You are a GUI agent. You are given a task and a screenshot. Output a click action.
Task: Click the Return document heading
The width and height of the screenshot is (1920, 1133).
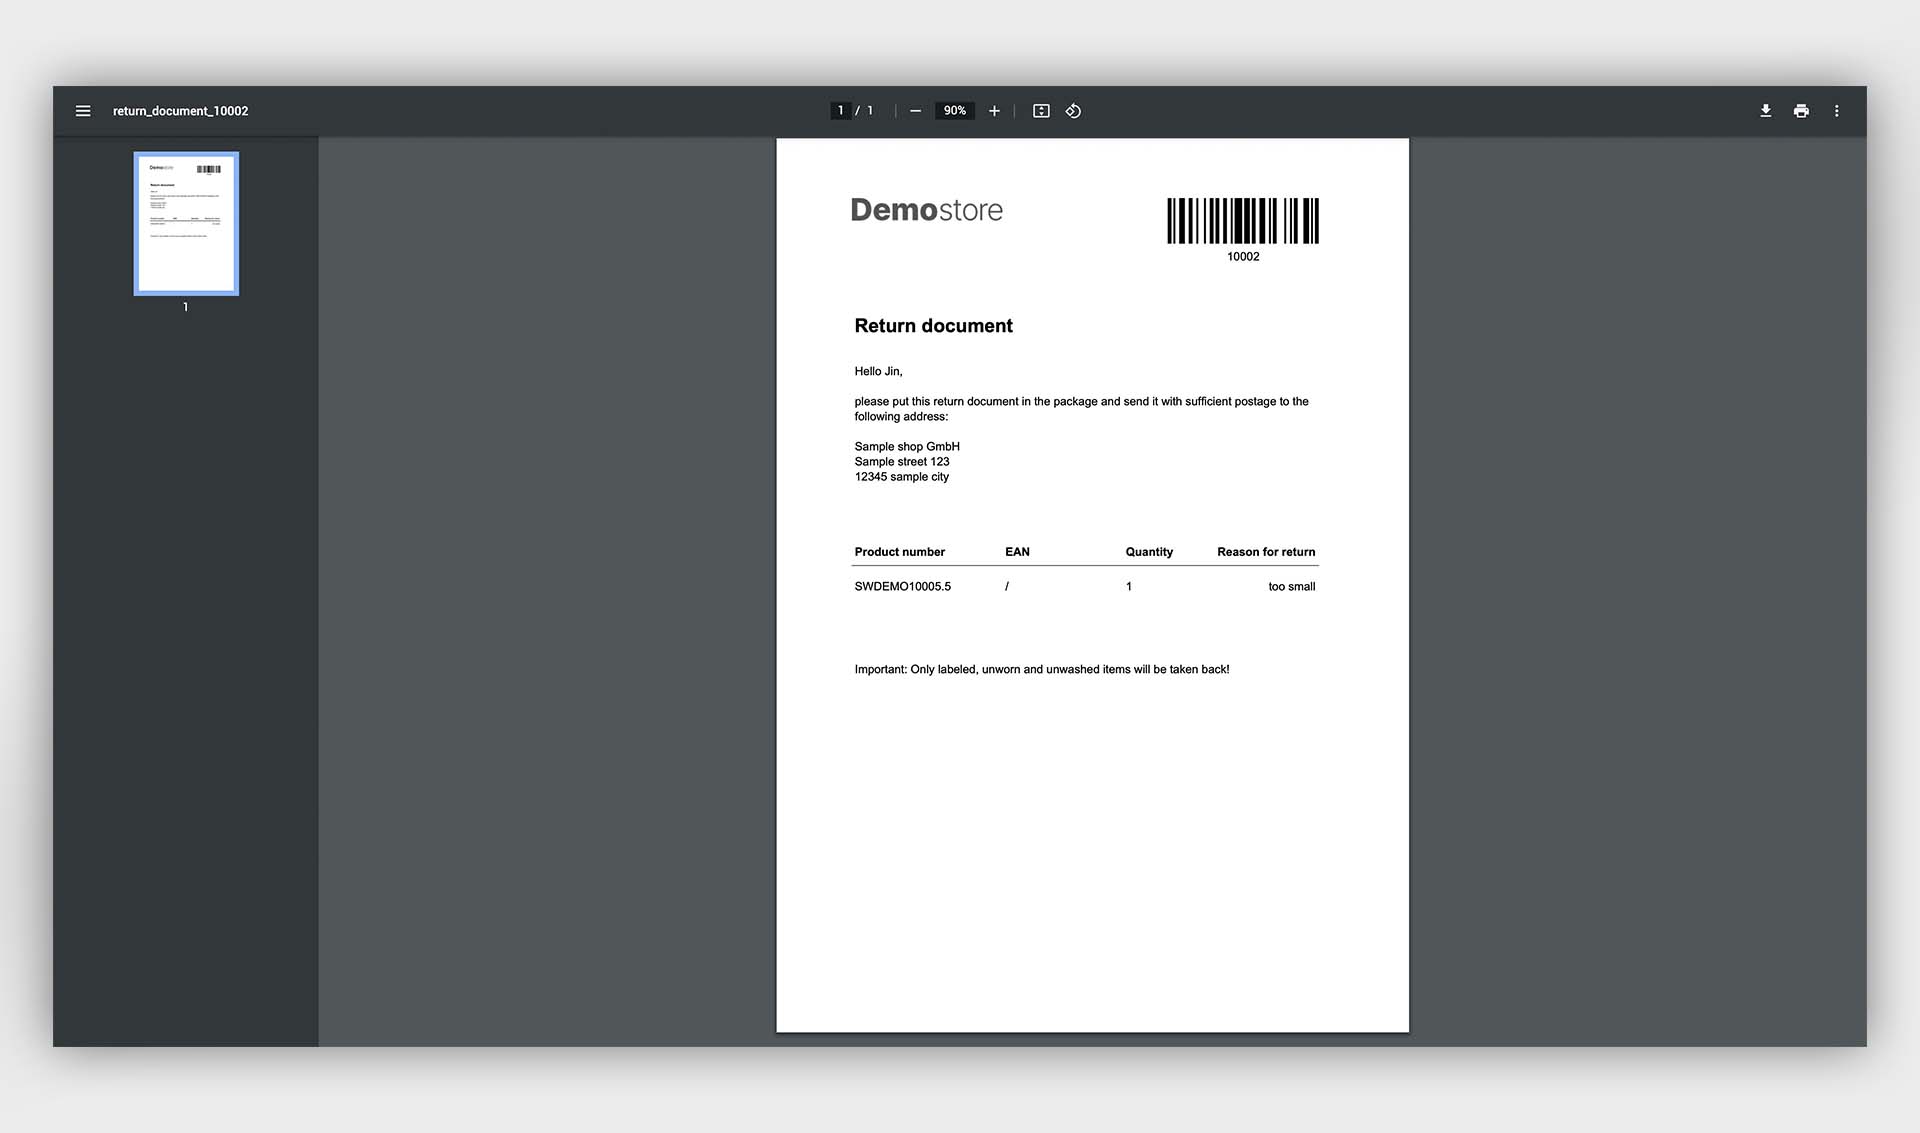point(933,326)
